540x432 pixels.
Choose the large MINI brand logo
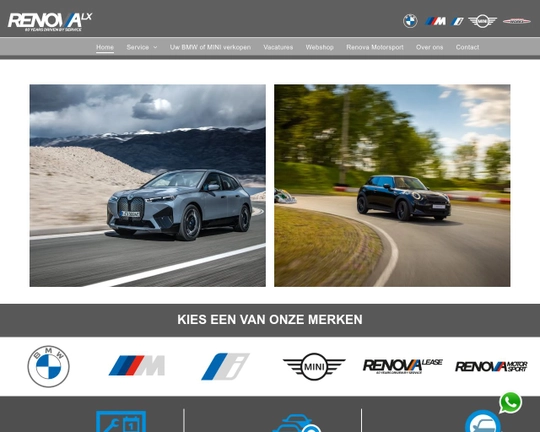314,366
